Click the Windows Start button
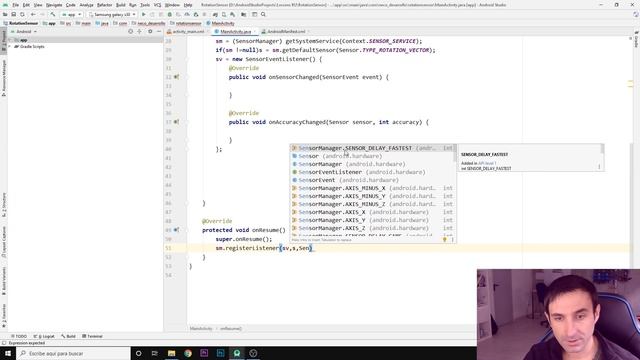Screen dimensions: 640x360 pyautogui.click(x=8, y=353)
